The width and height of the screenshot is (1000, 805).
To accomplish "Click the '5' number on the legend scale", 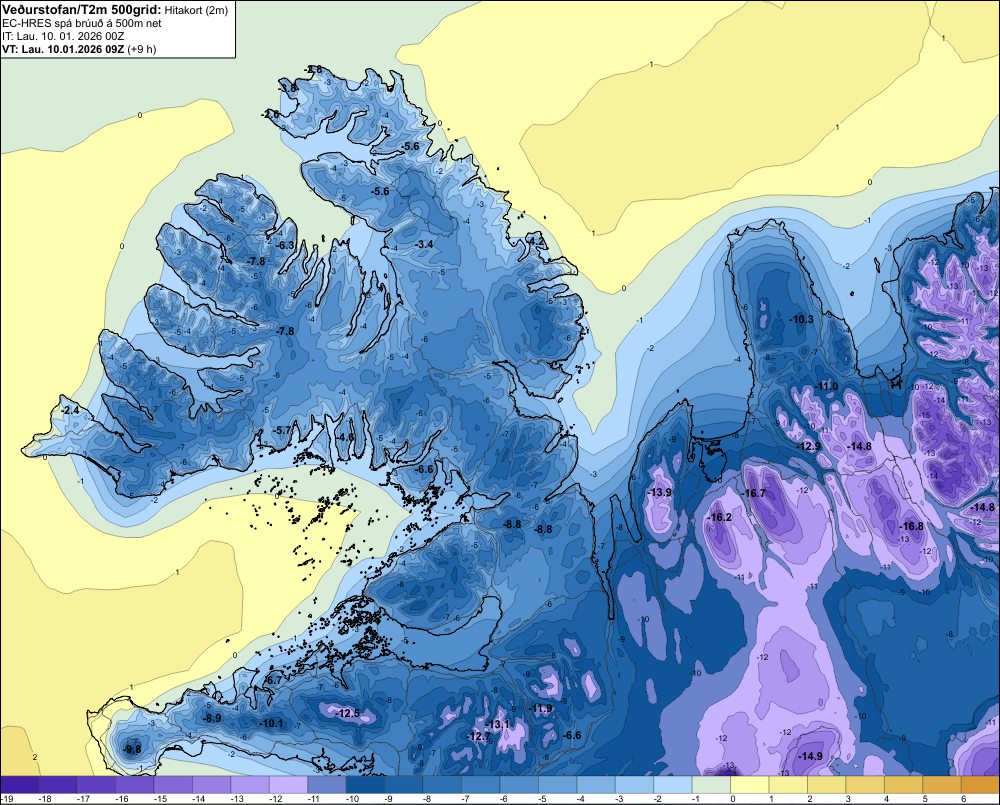I will click(x=925, y=799).
